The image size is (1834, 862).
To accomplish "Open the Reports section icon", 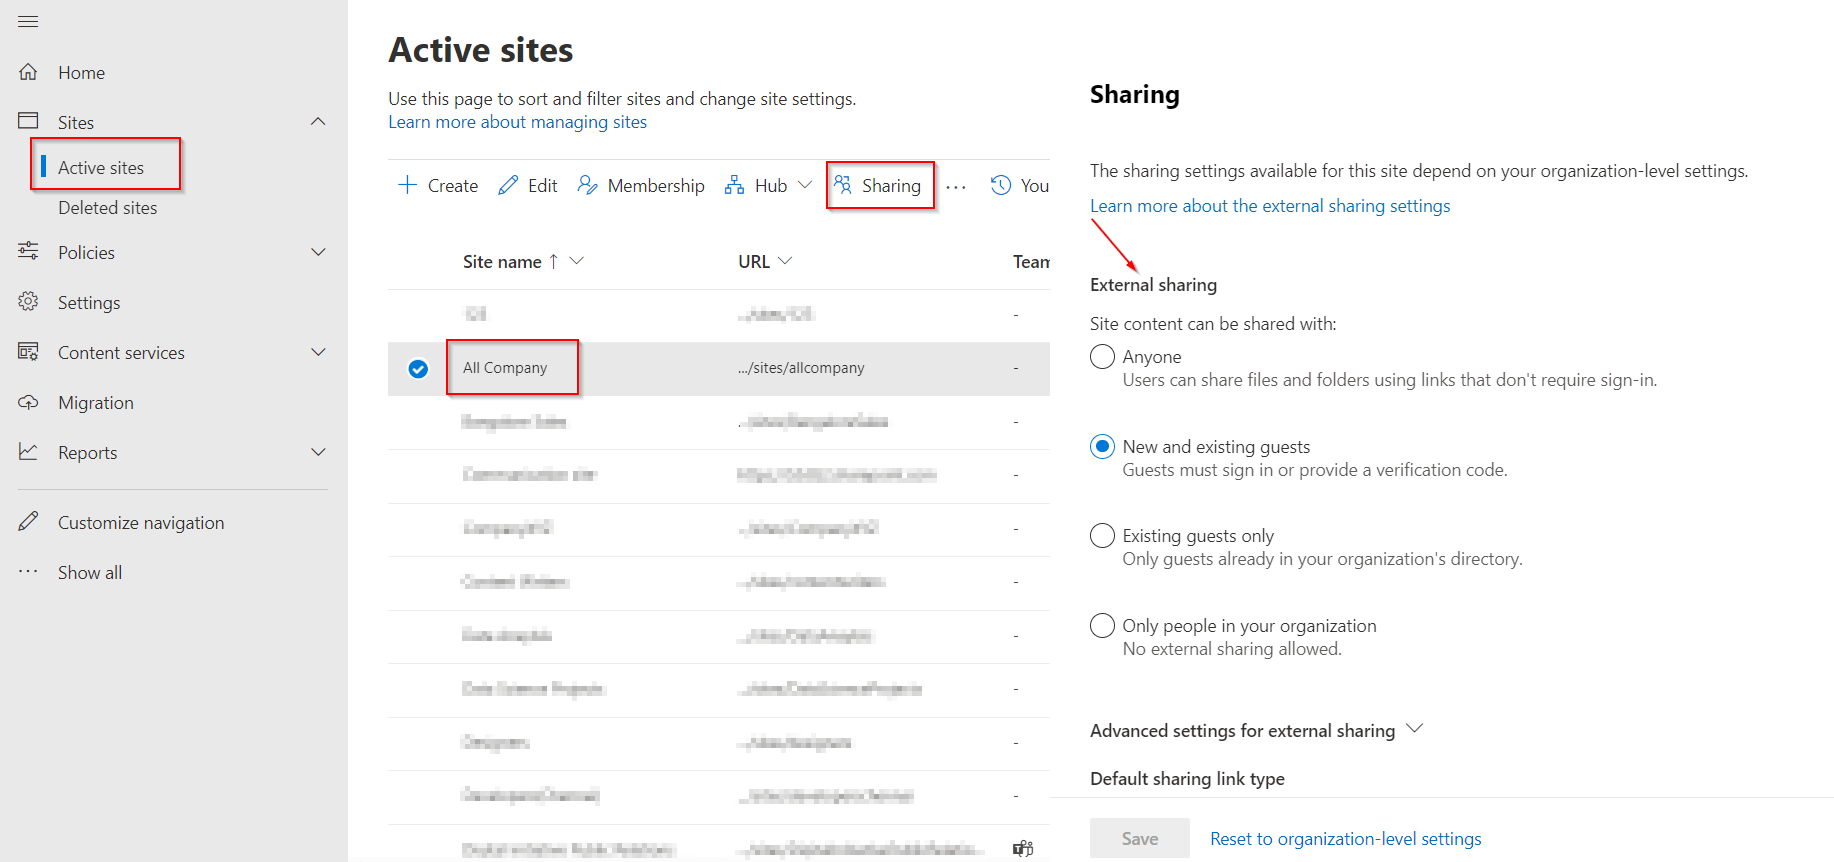I will coord(29,452).
